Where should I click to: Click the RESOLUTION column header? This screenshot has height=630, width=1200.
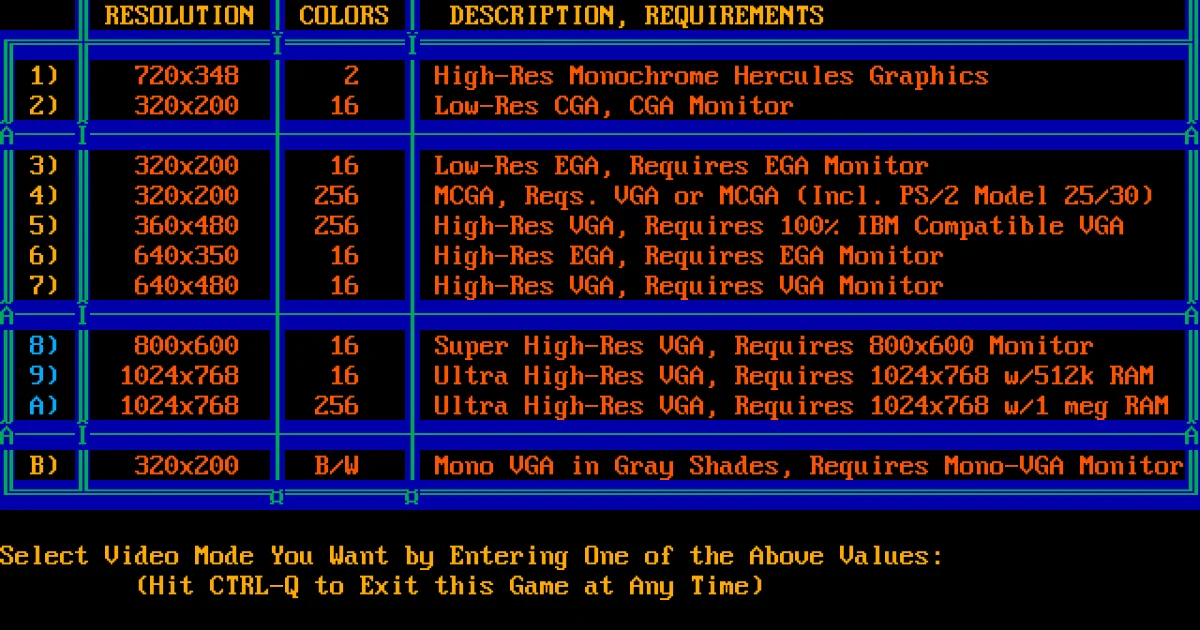(179, 16)
